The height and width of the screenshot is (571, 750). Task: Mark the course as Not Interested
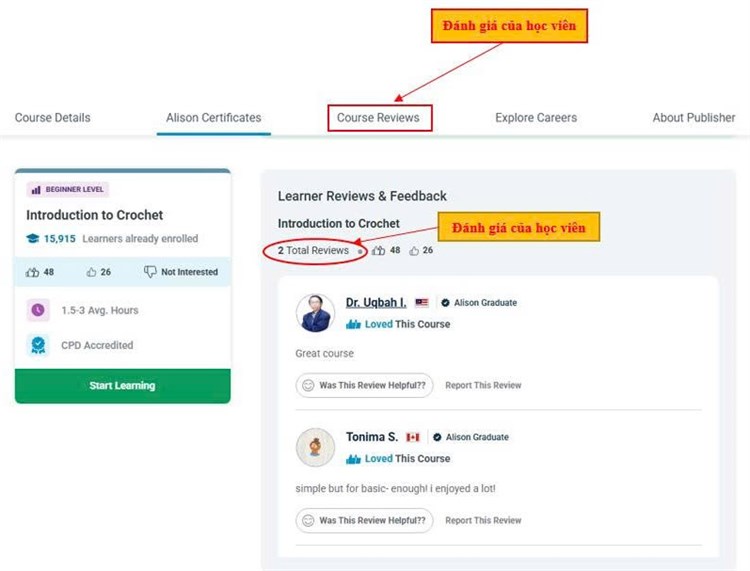click(x=181, y=272)
